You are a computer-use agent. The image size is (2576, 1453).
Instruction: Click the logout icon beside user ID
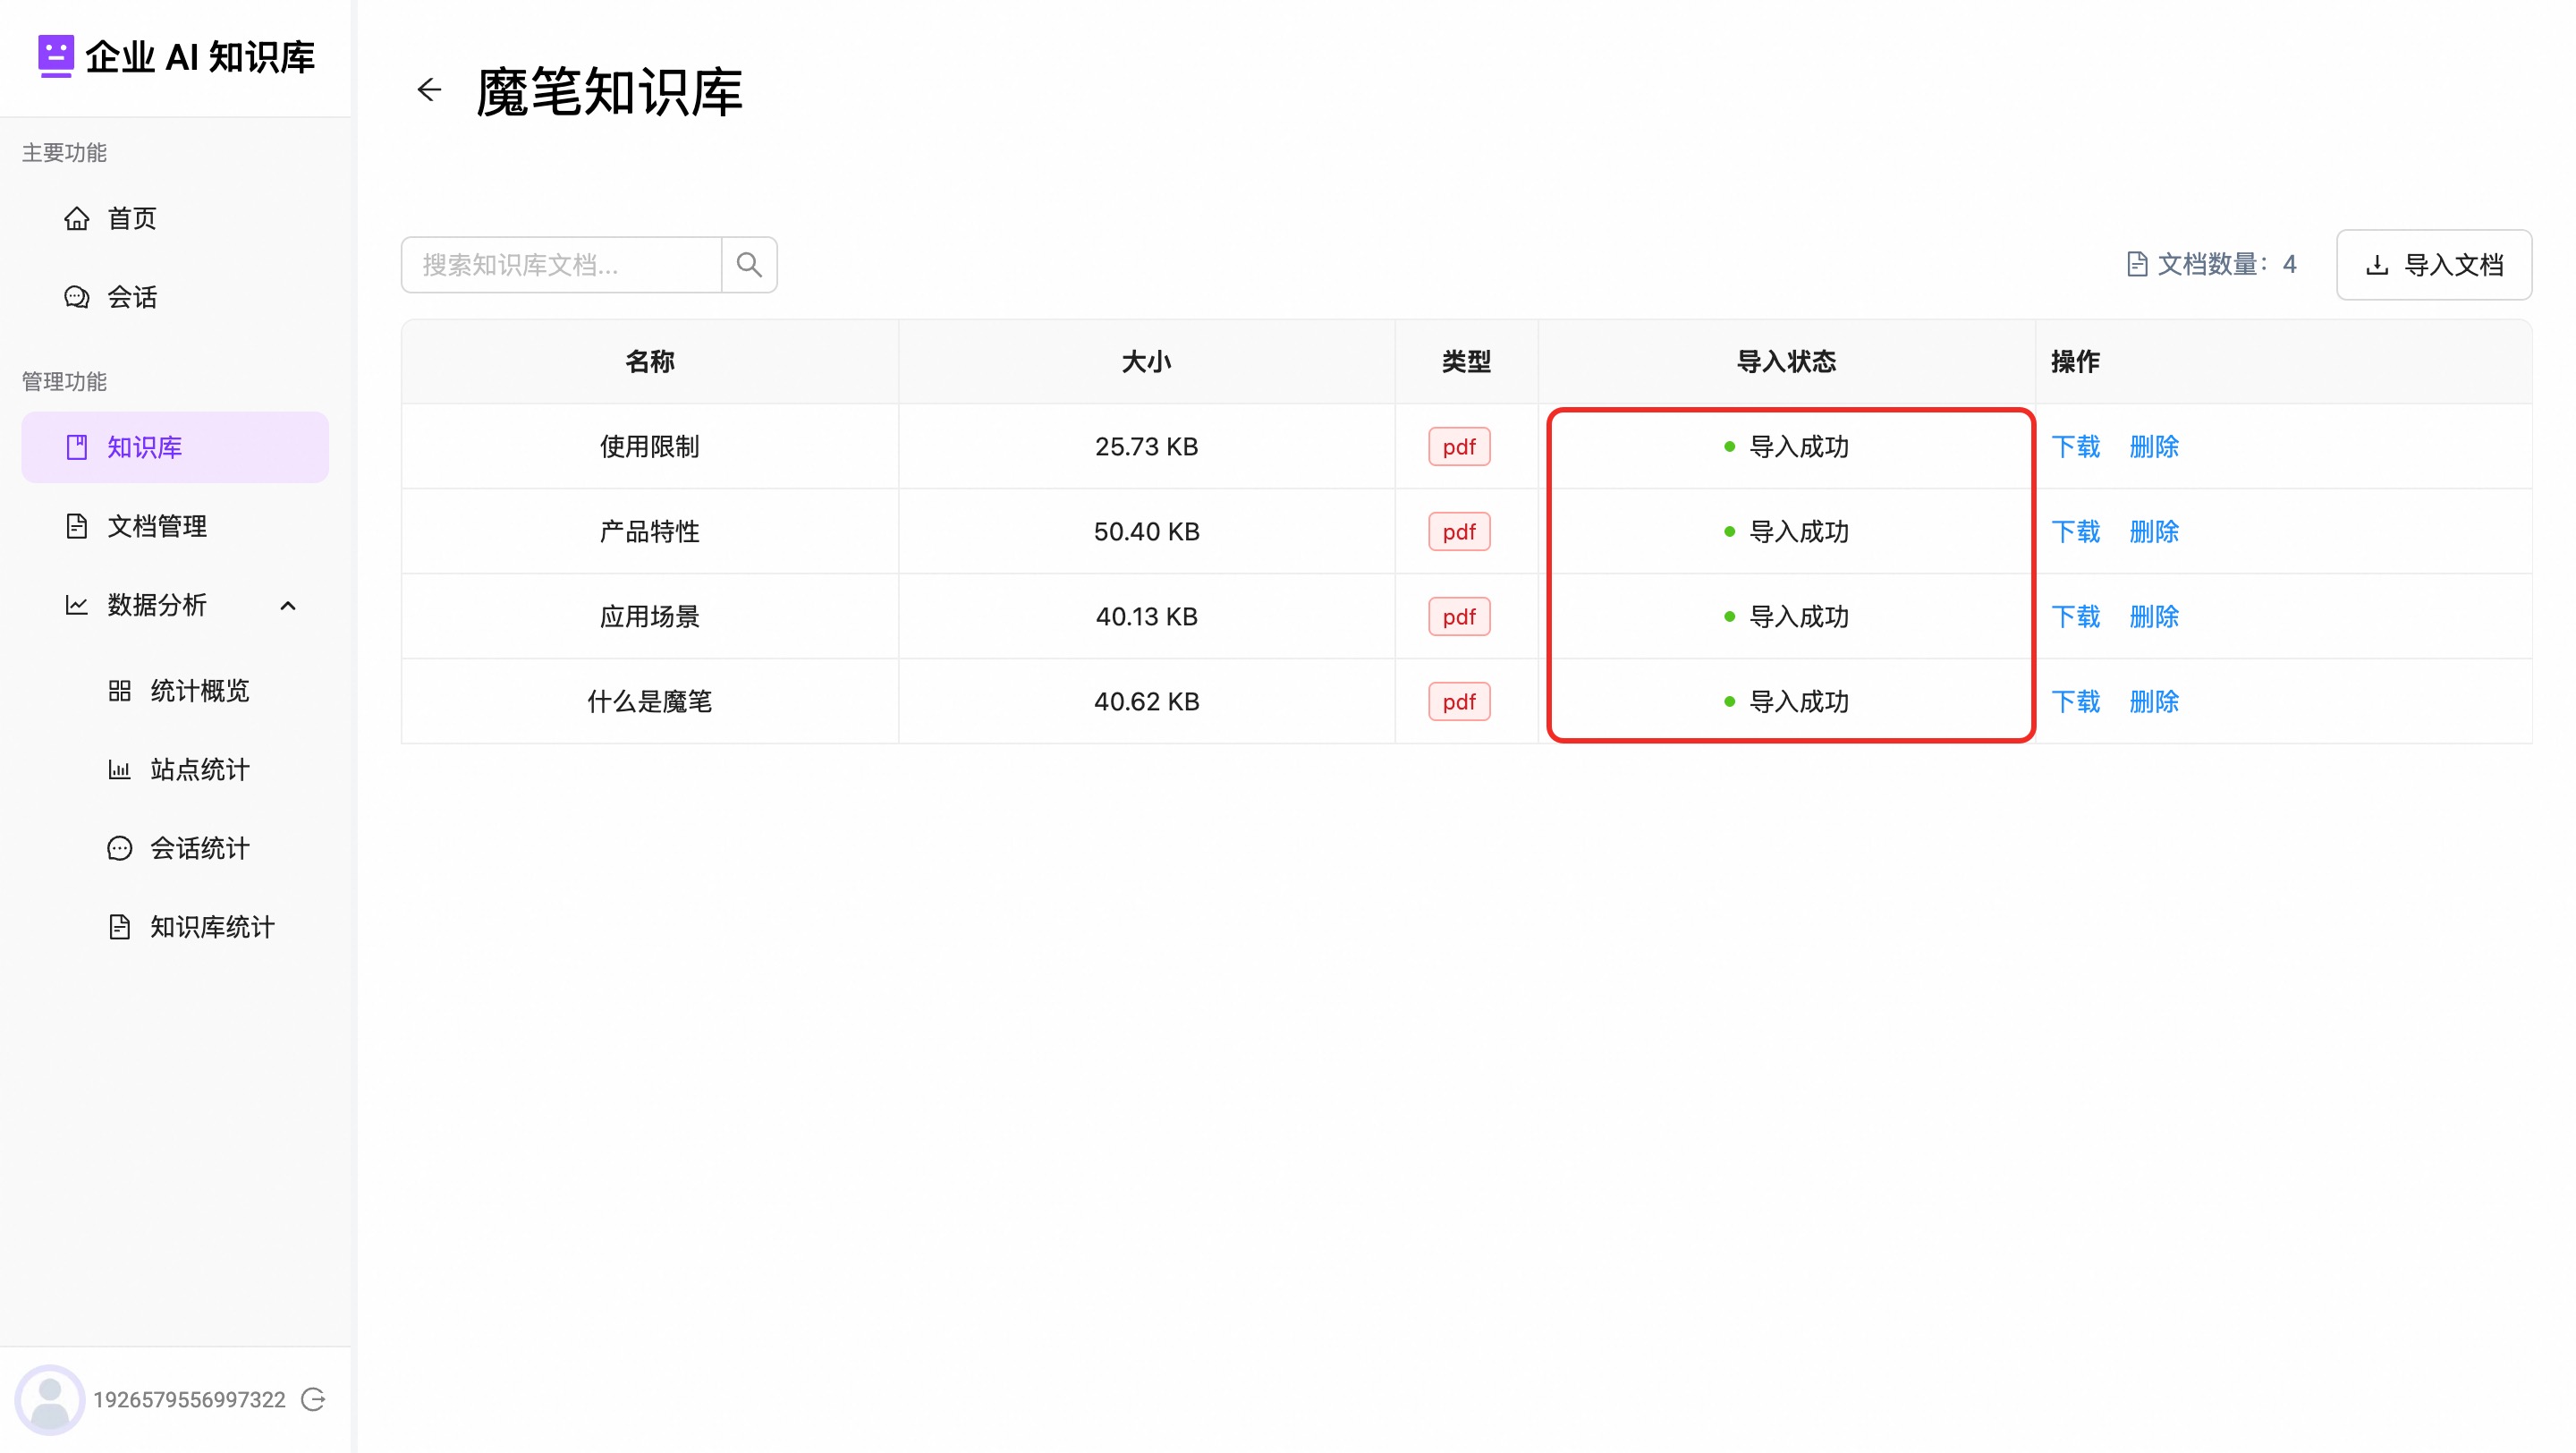pos(313,1399)
